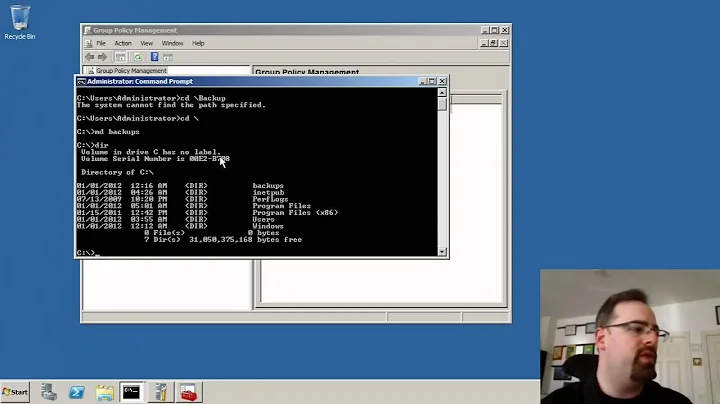Image resolution: width=720 pixels, height=404 pixels.
Task: Open the View menu
Action: 146,43
